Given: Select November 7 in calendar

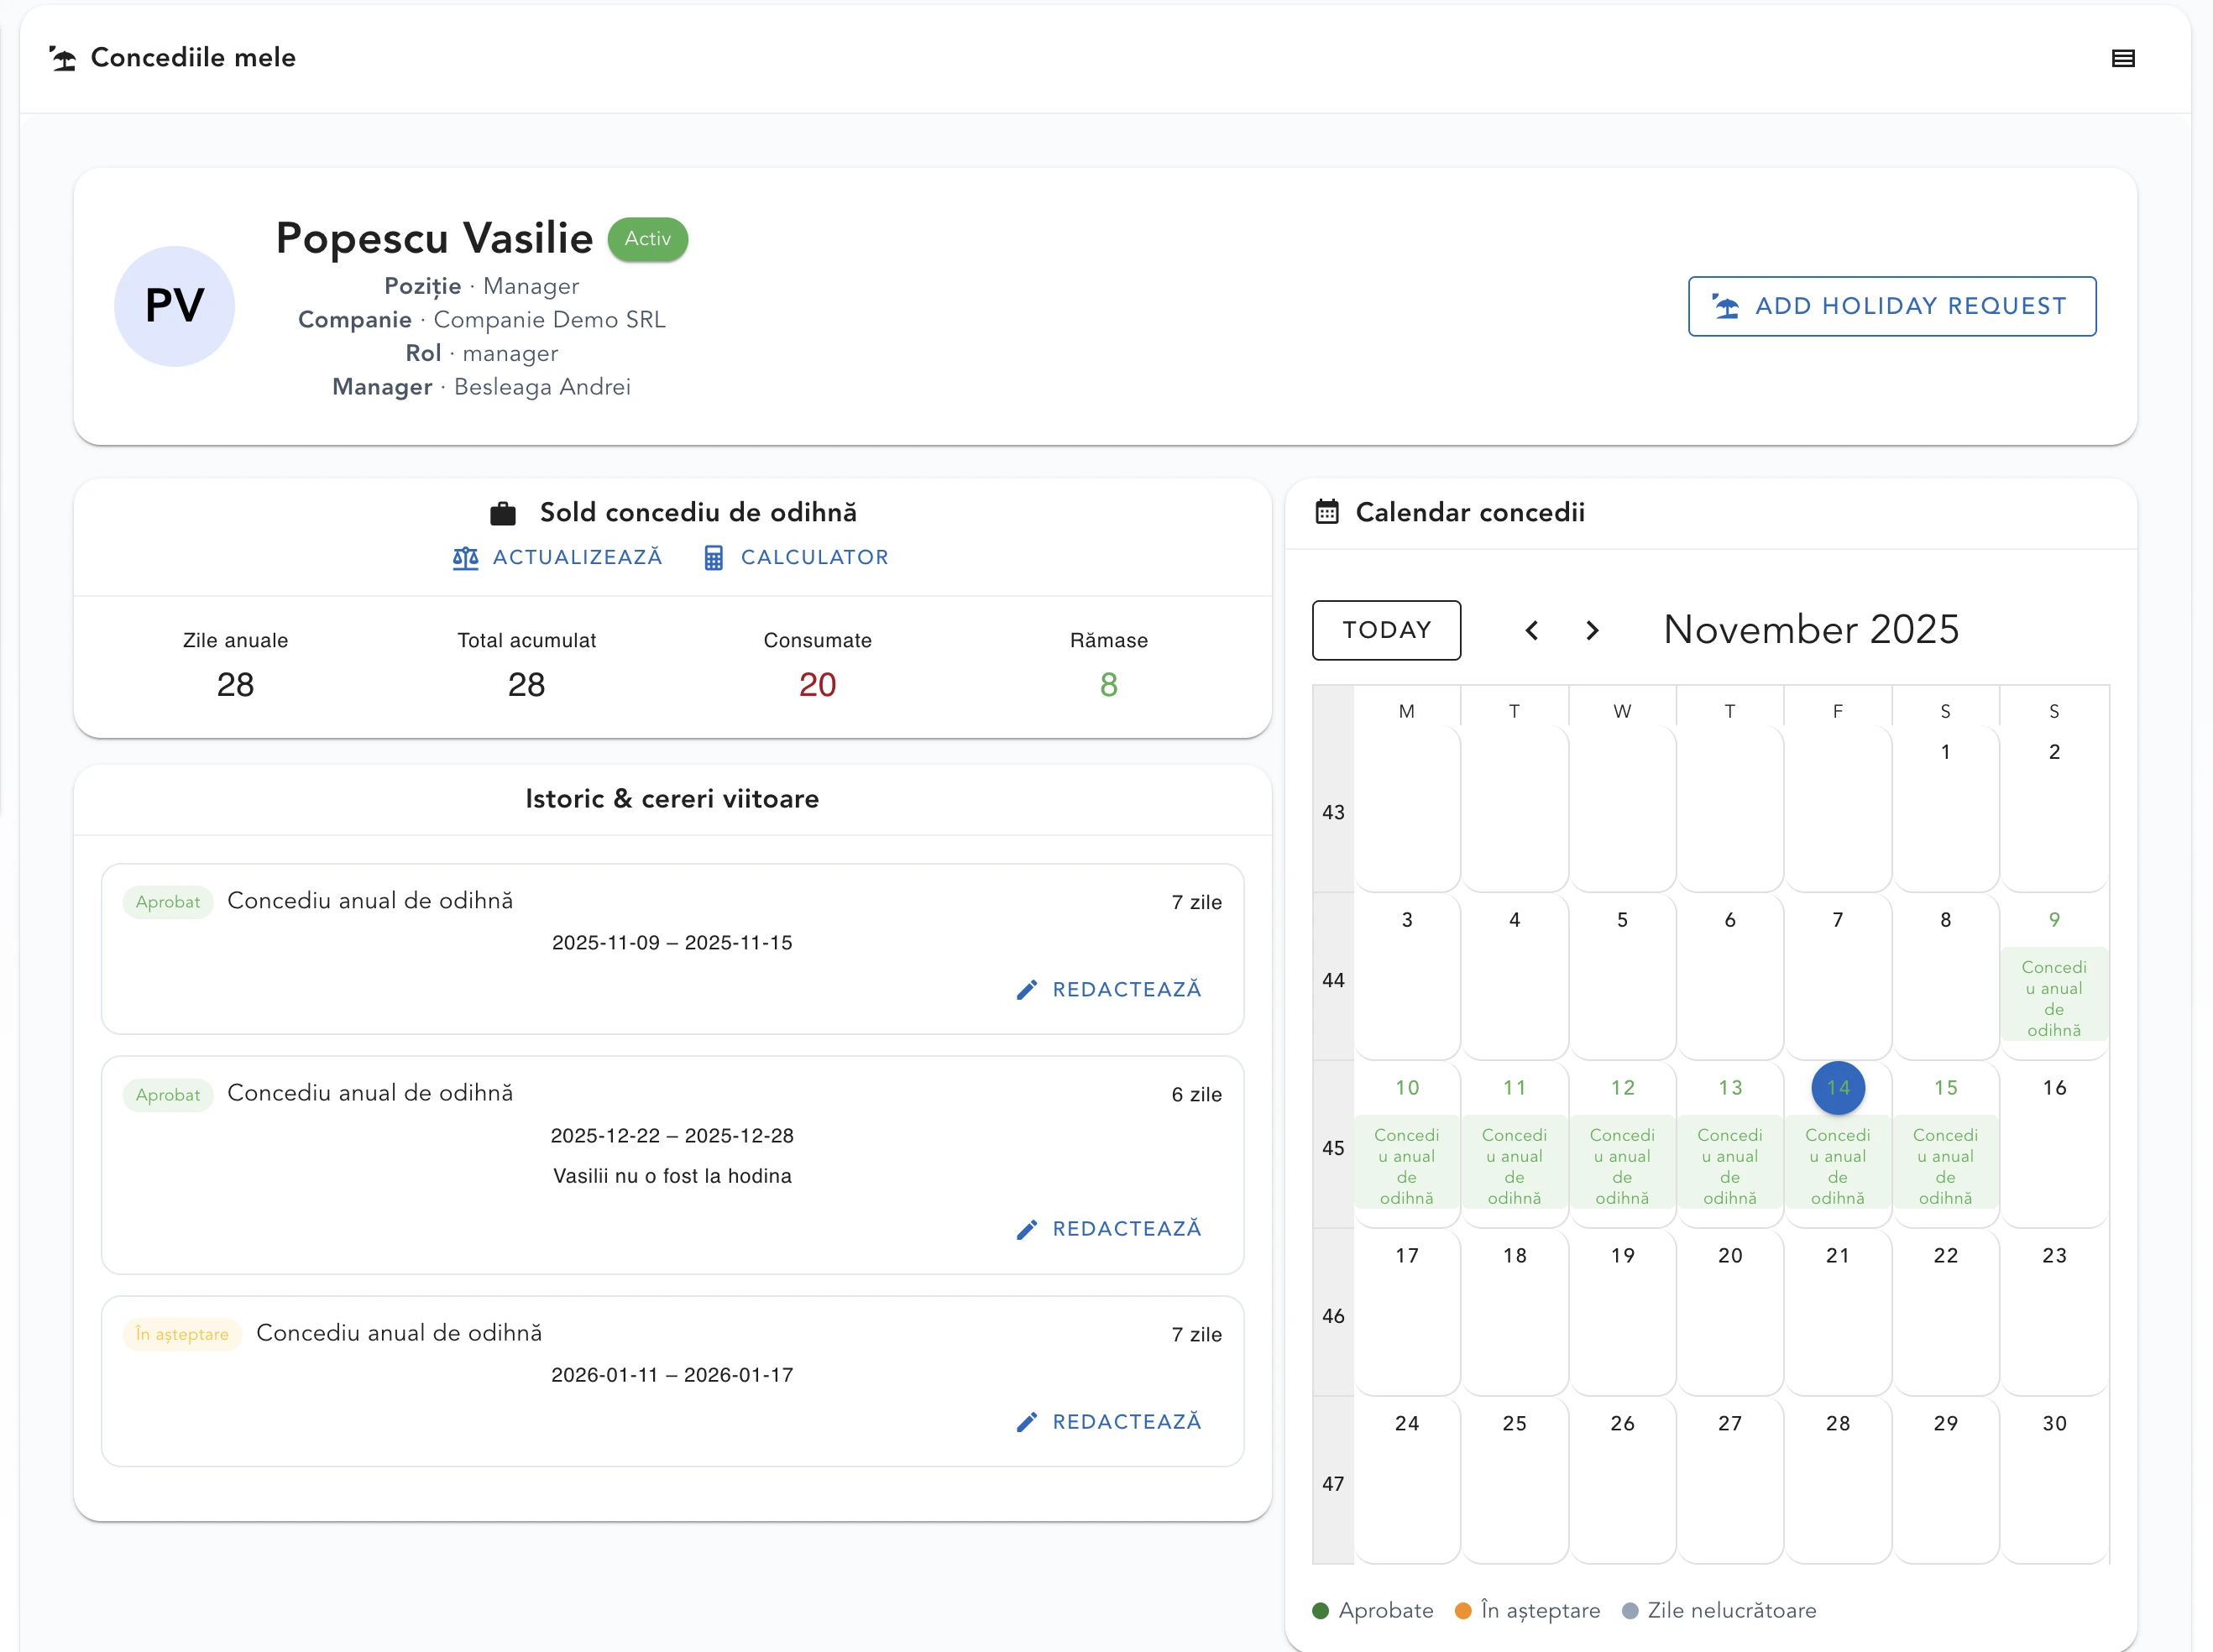Looking at the screenshot, I should 1838,920.
